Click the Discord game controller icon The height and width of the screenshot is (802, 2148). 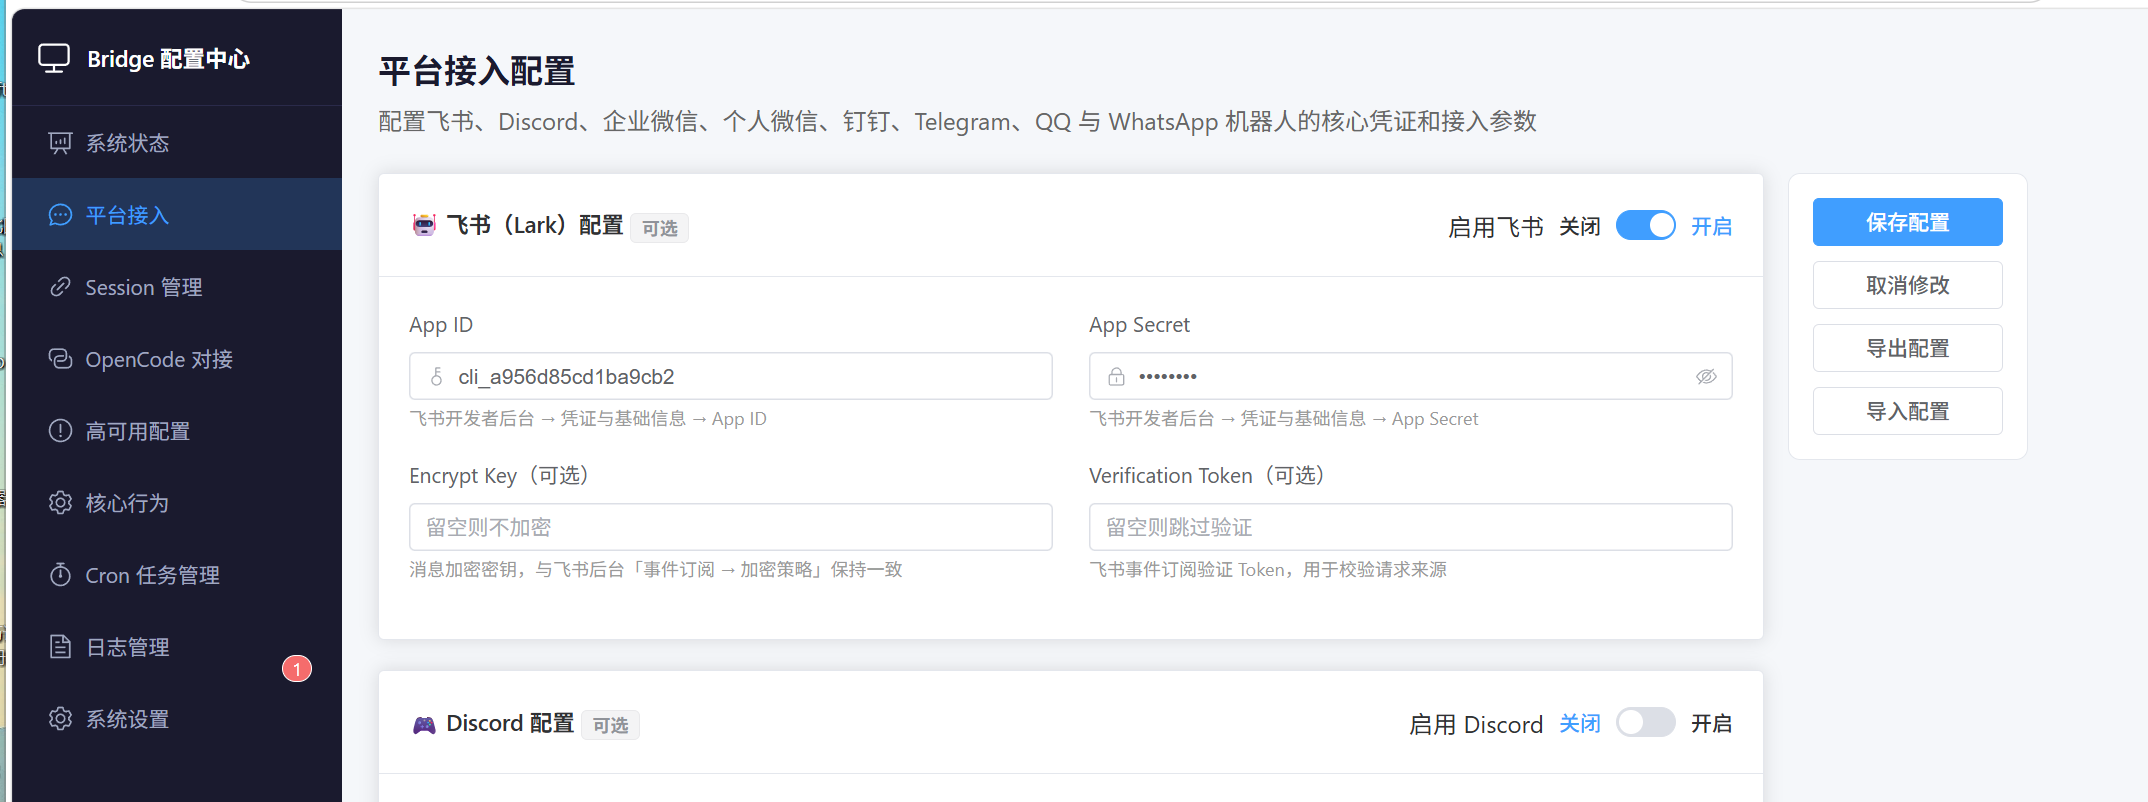(424, 724)
